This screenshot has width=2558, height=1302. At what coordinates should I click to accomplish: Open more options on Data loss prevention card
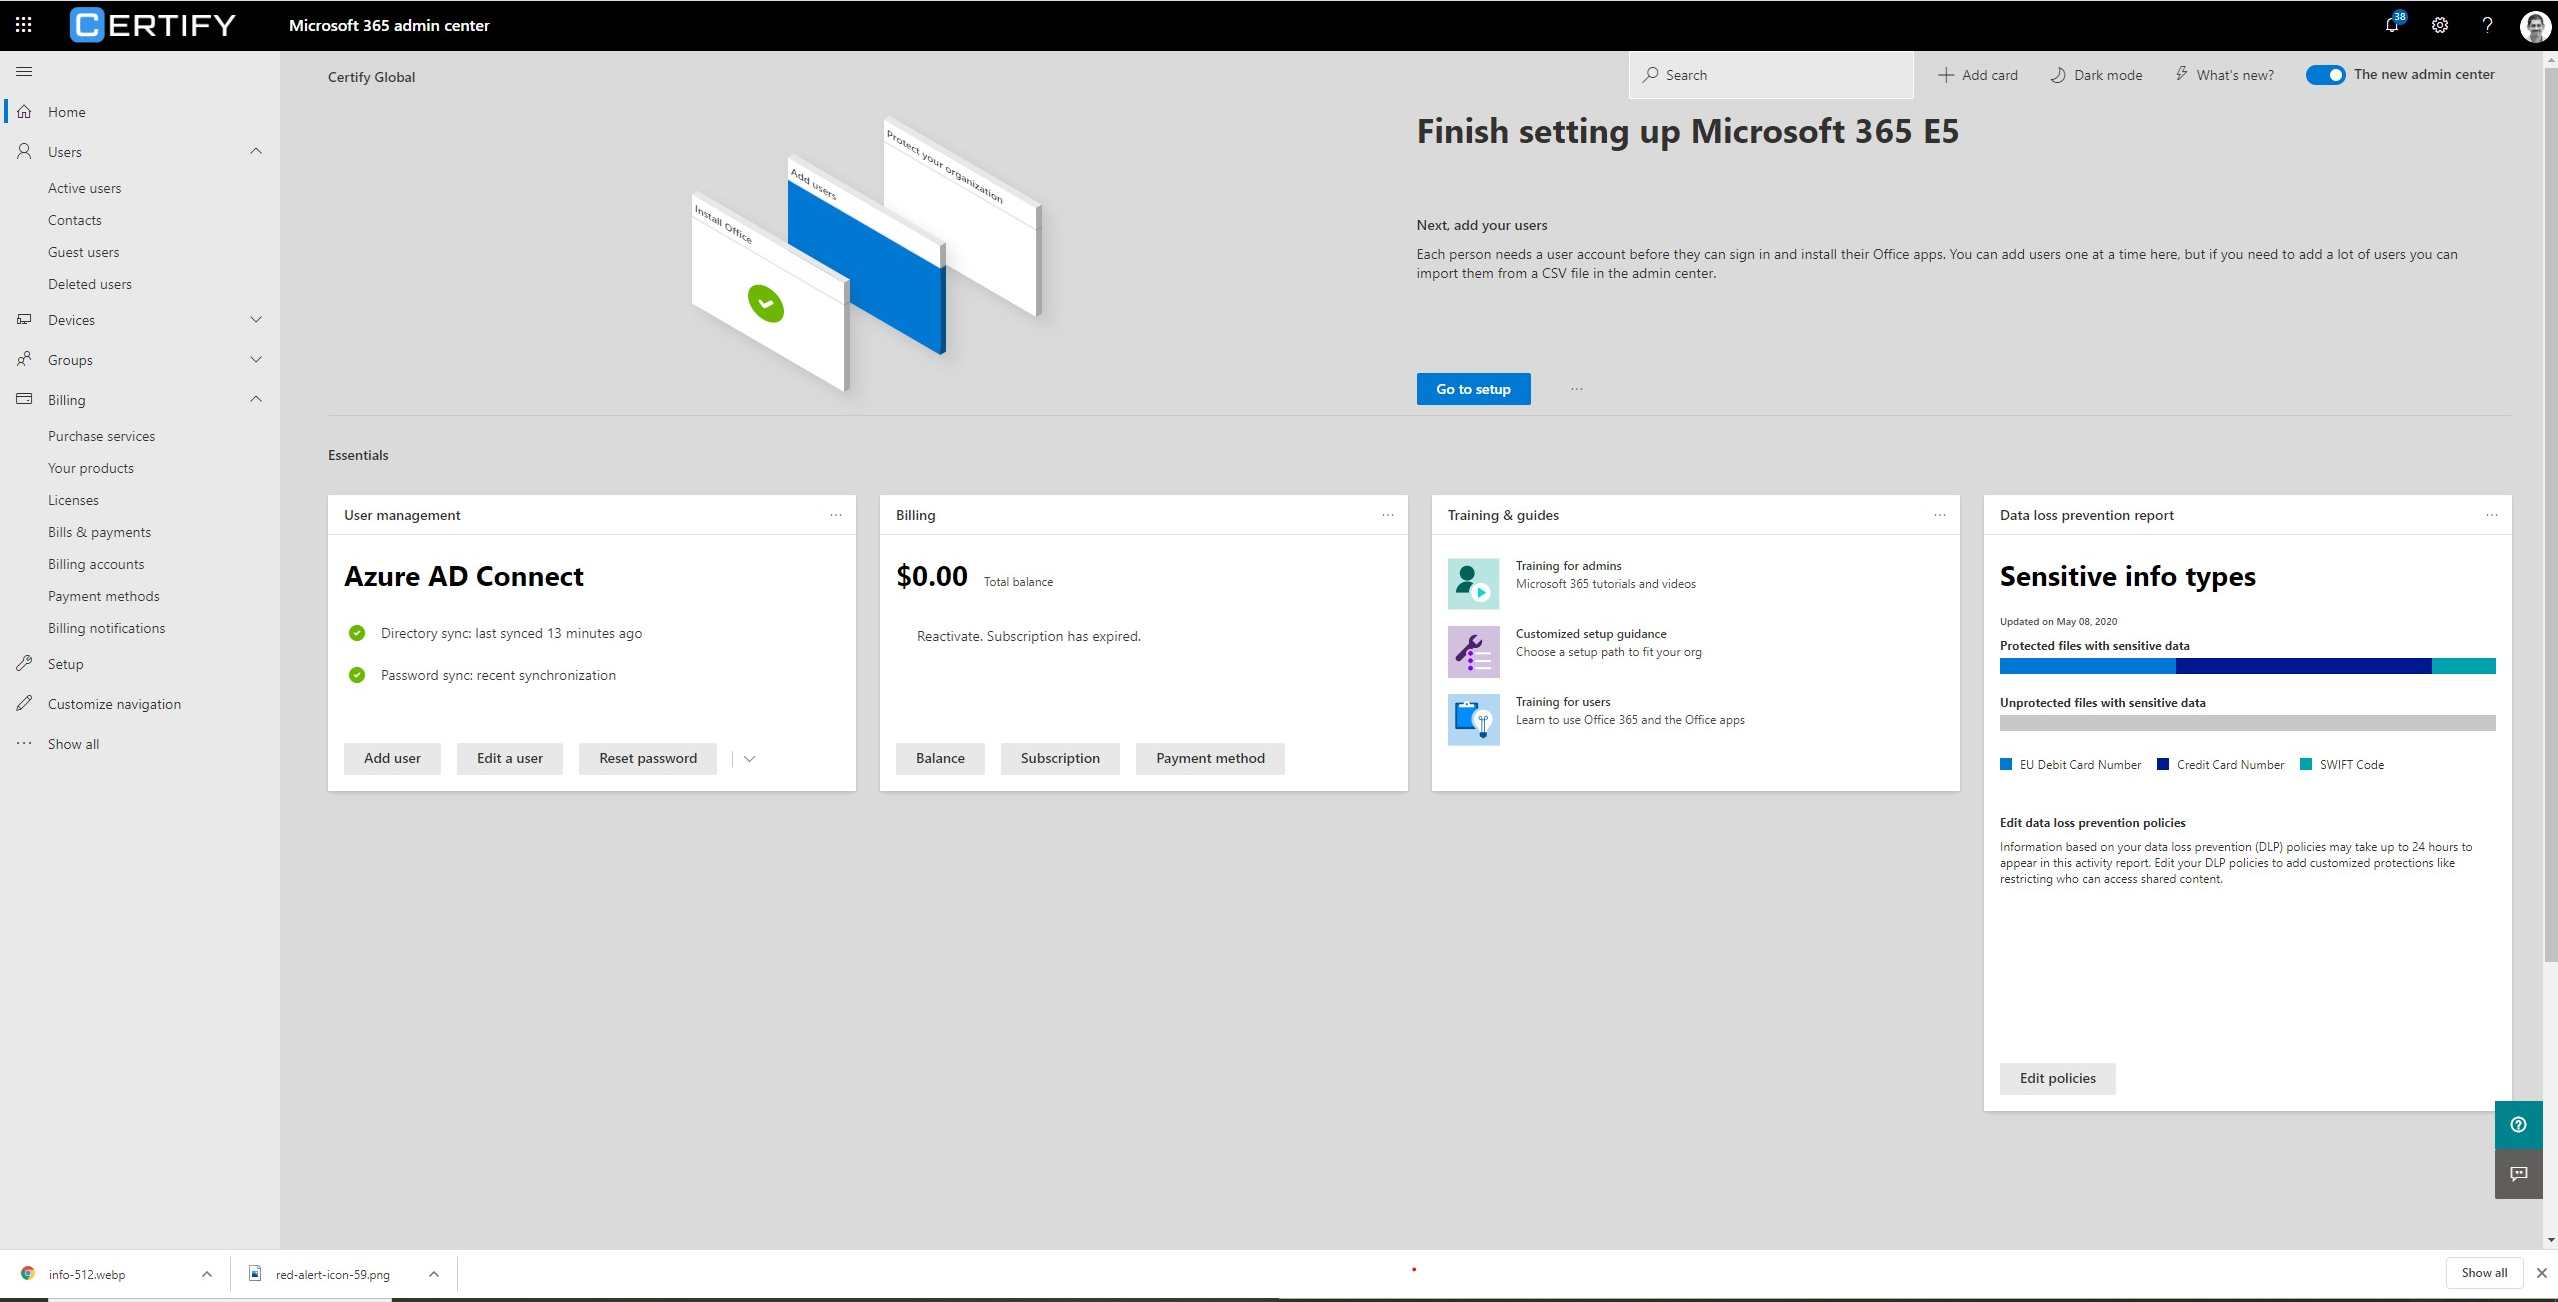2492,515
